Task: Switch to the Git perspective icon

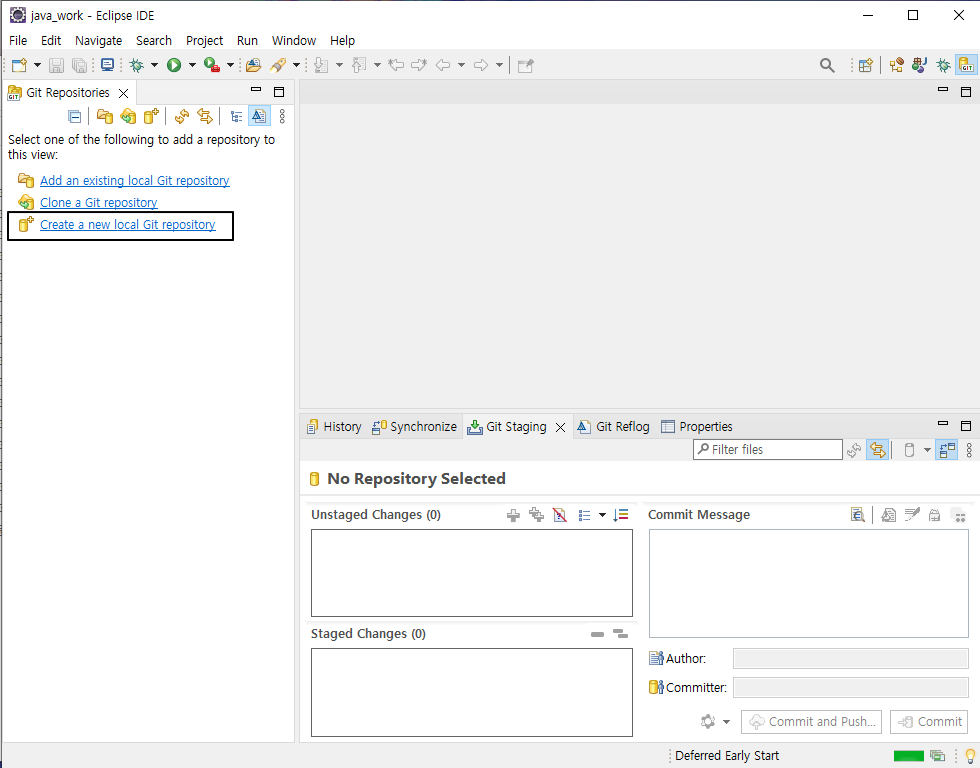Action: point(967,65)
